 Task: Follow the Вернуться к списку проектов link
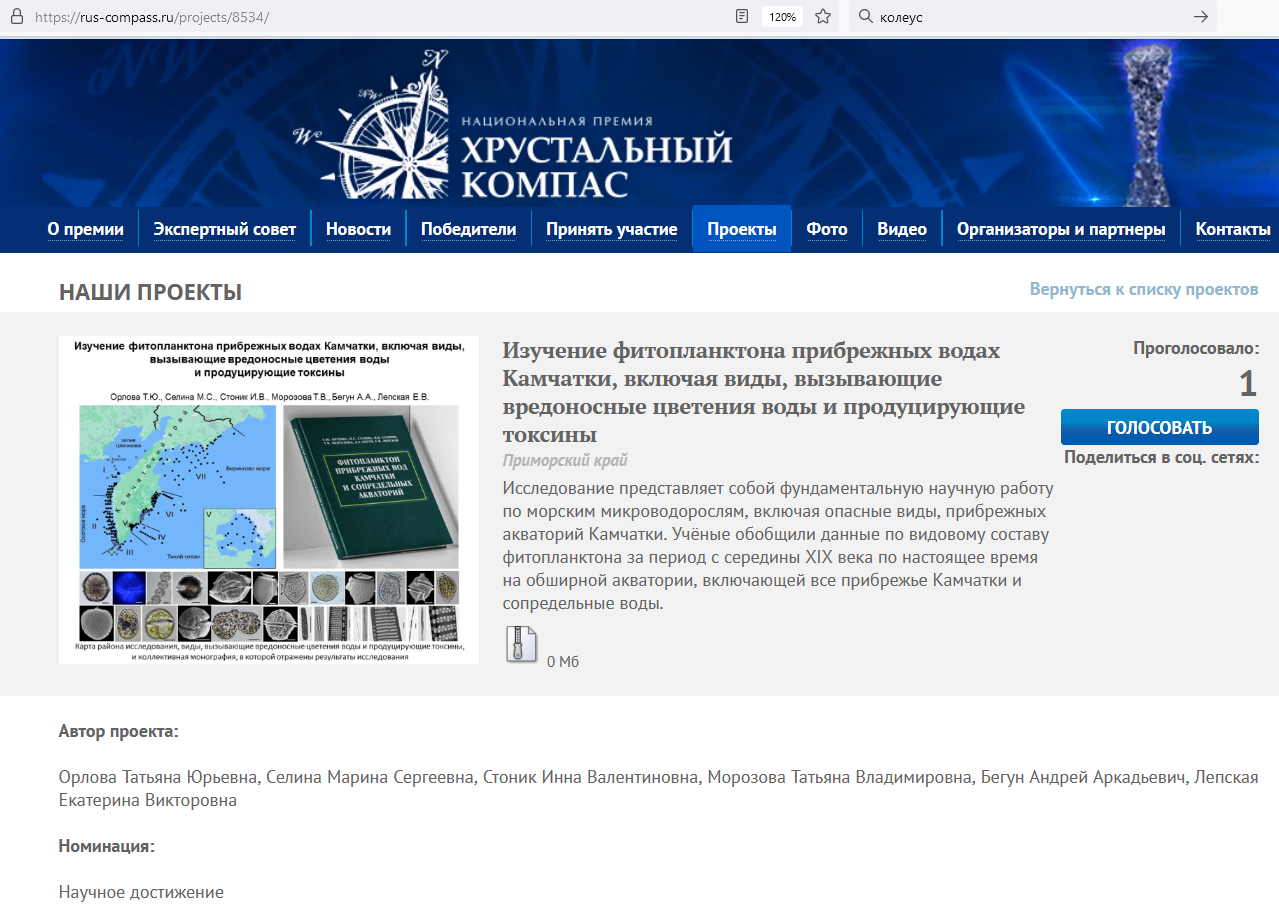click(1144, 288)
